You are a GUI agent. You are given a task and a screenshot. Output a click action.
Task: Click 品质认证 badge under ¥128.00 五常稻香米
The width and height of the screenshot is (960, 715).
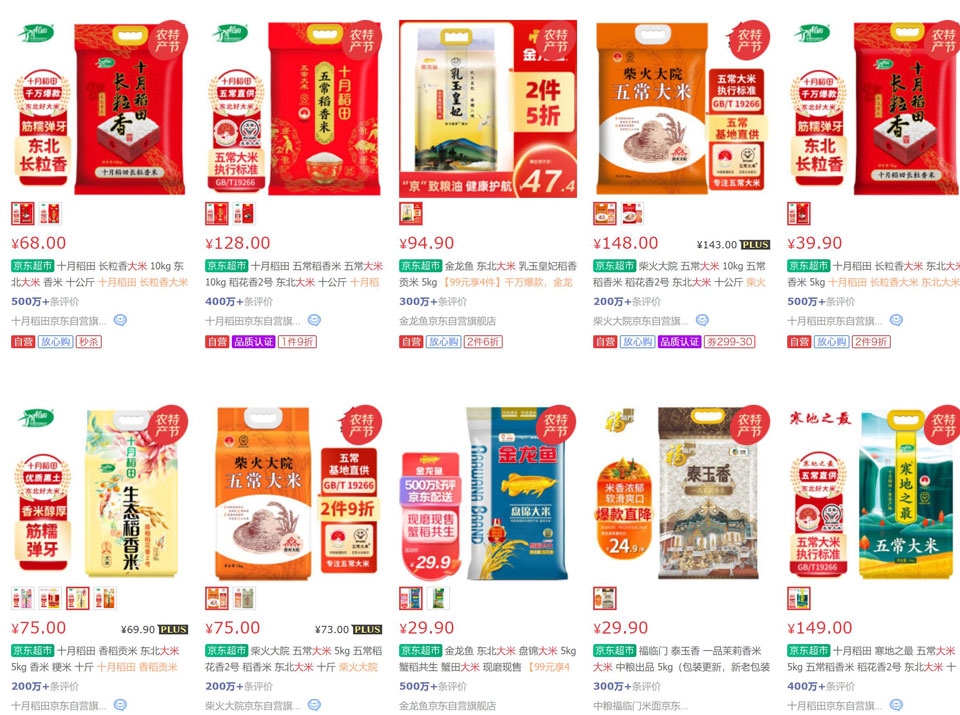253,342
